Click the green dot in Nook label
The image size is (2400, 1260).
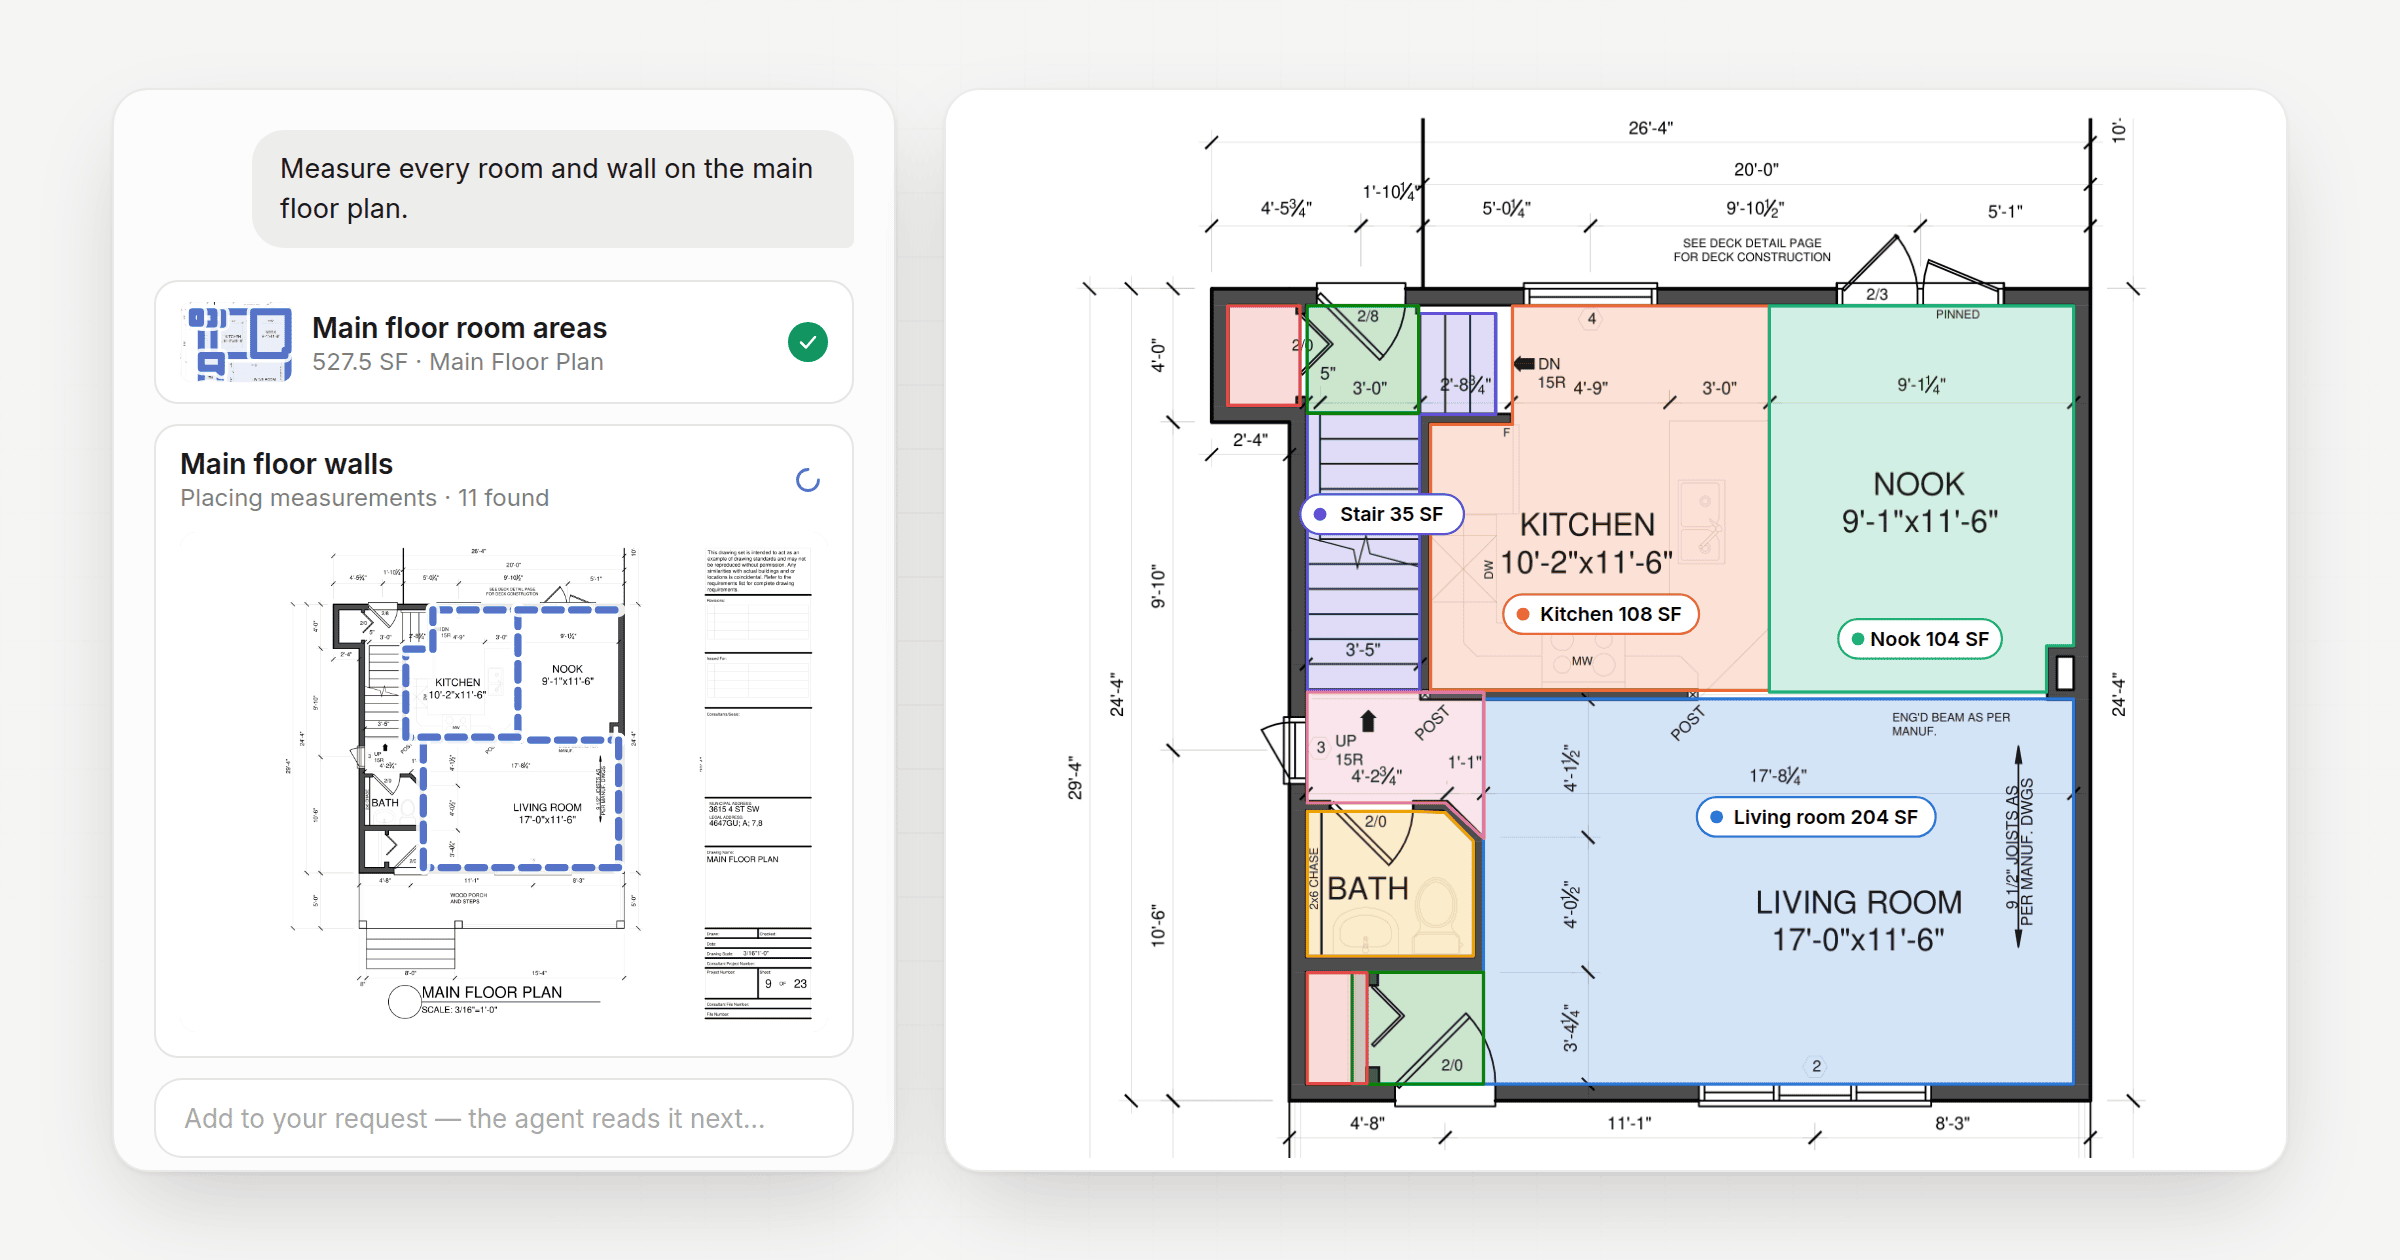tap(1857, 639)
